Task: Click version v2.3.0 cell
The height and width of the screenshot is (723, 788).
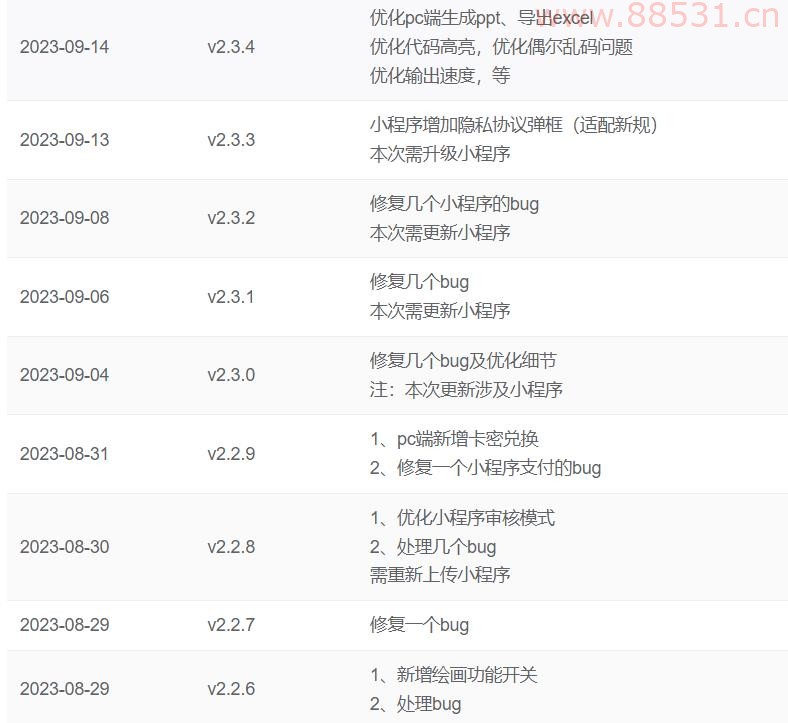Action: click(x=231, y=375)
